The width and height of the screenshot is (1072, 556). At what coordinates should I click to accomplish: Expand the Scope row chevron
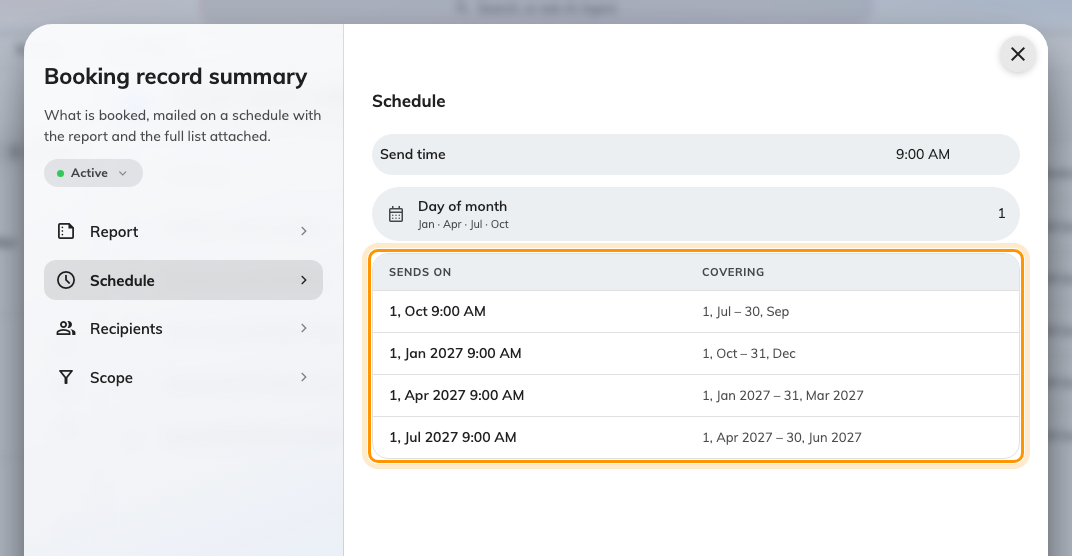pos(304,377)
